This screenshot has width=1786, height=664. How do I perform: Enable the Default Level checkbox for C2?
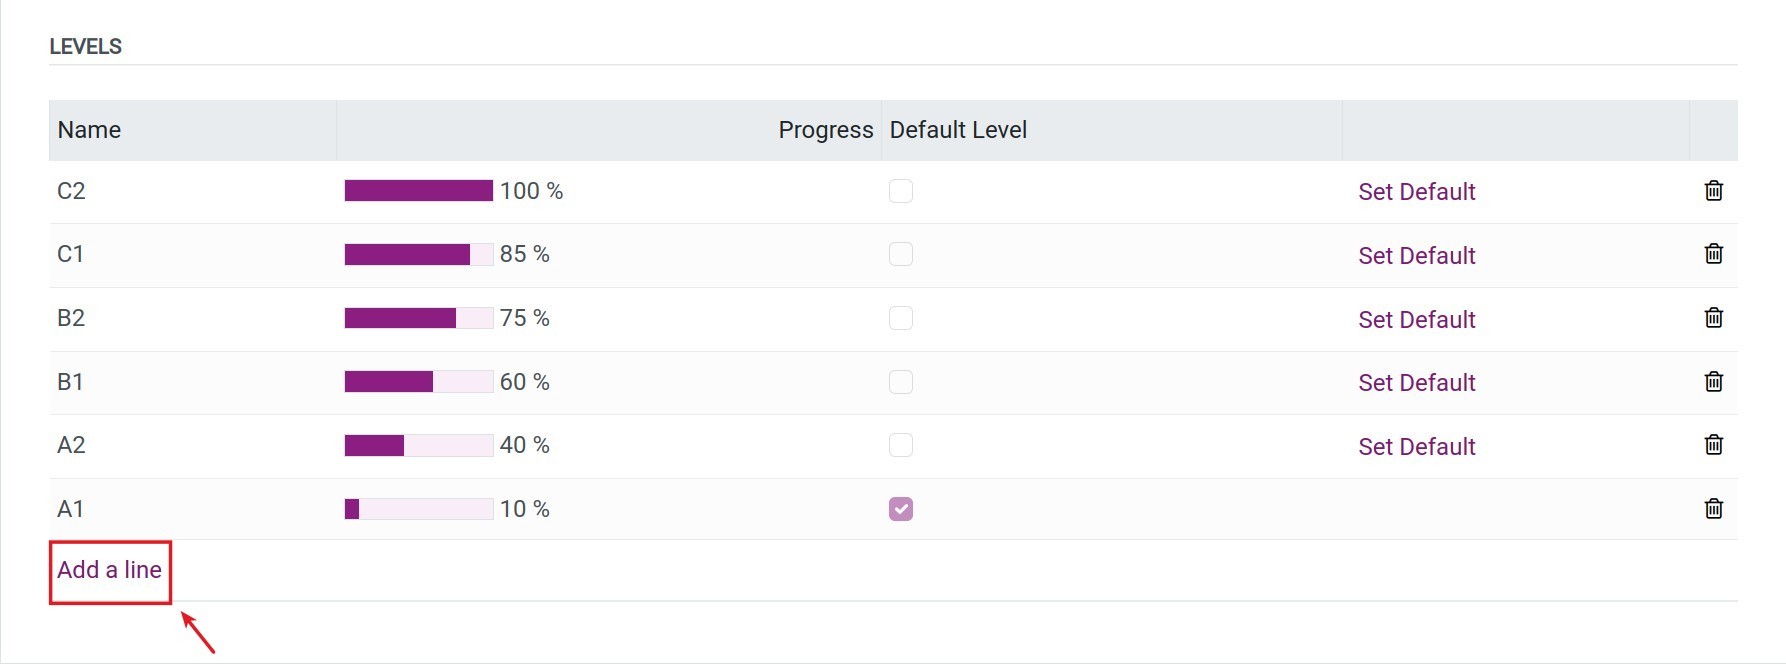[x=901, y=191]
